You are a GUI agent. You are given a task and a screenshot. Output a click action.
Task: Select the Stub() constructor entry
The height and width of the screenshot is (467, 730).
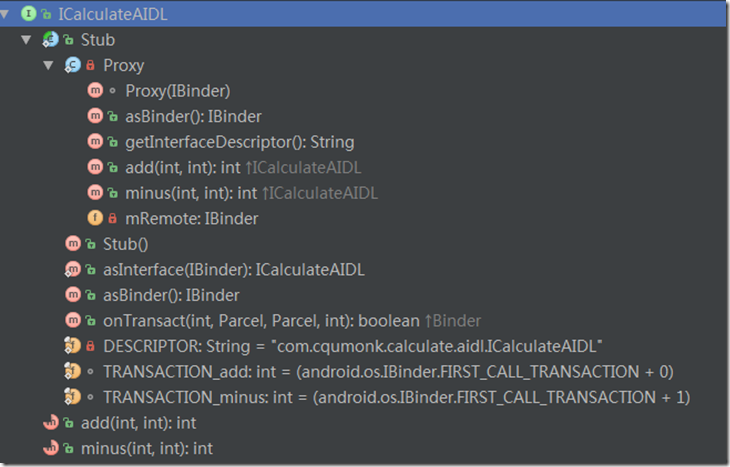[x=126, y=243]
